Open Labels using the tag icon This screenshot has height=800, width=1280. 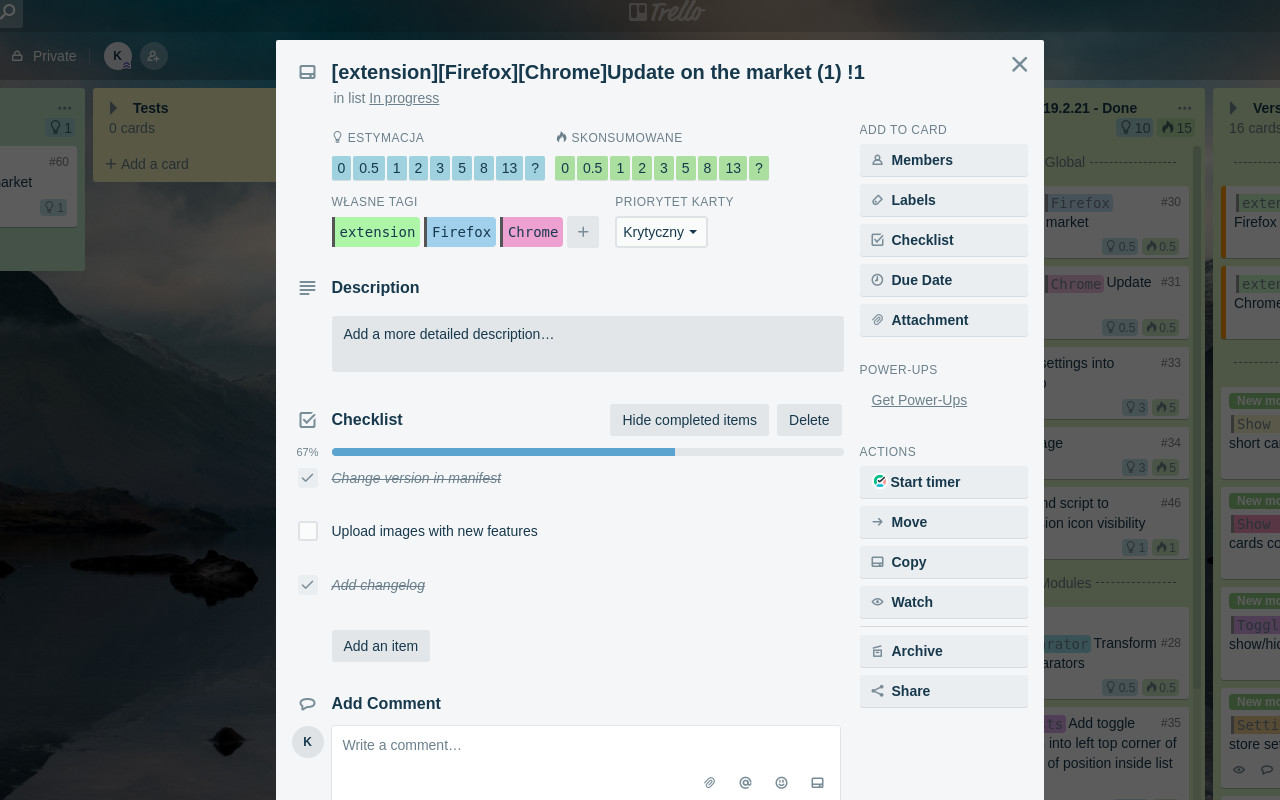877,200
